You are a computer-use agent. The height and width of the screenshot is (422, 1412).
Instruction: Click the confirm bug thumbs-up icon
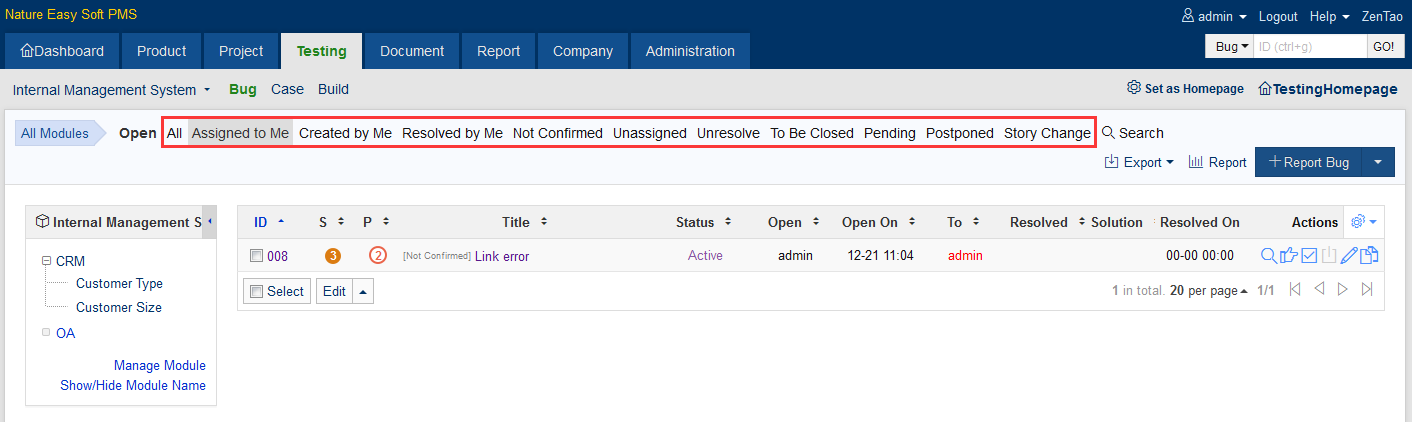tap(1289, 255)
